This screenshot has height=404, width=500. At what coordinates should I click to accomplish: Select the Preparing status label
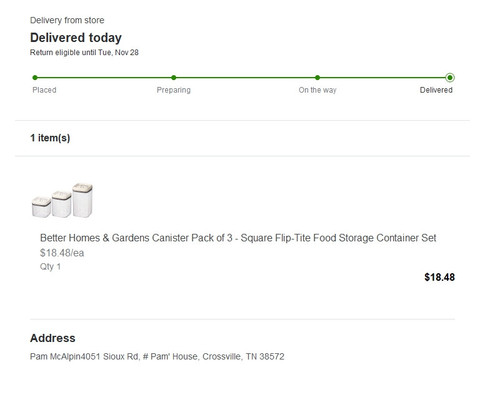tap(174, 90)
